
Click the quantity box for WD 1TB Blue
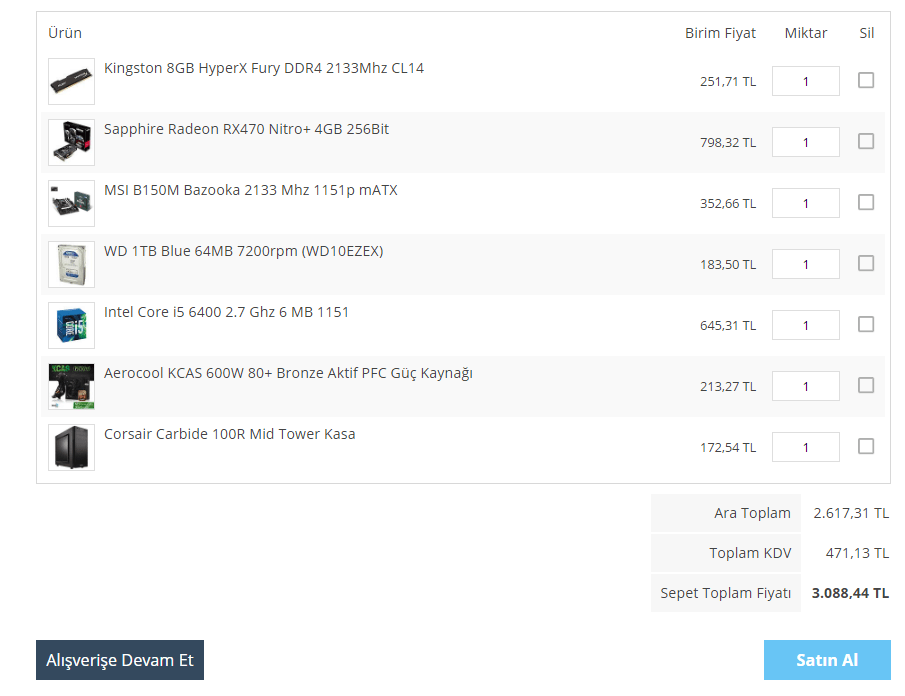coord(806,264)
